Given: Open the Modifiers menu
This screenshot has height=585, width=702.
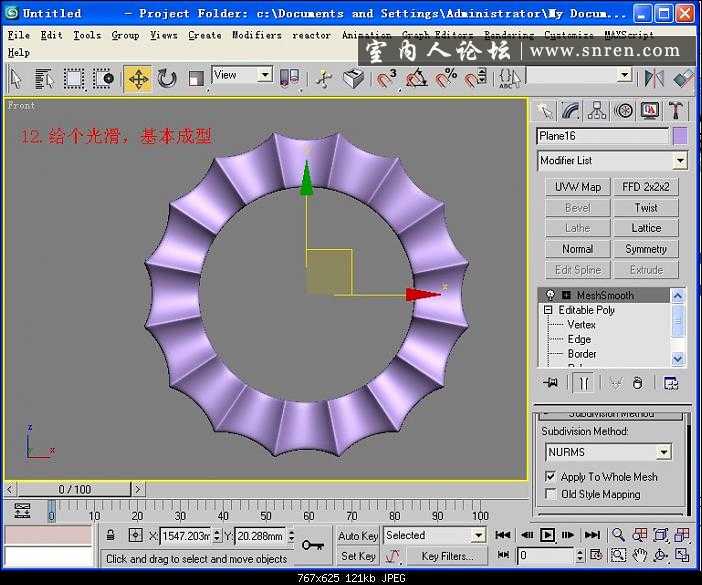Looking at the screenshot, I should [x=256, y=35].
